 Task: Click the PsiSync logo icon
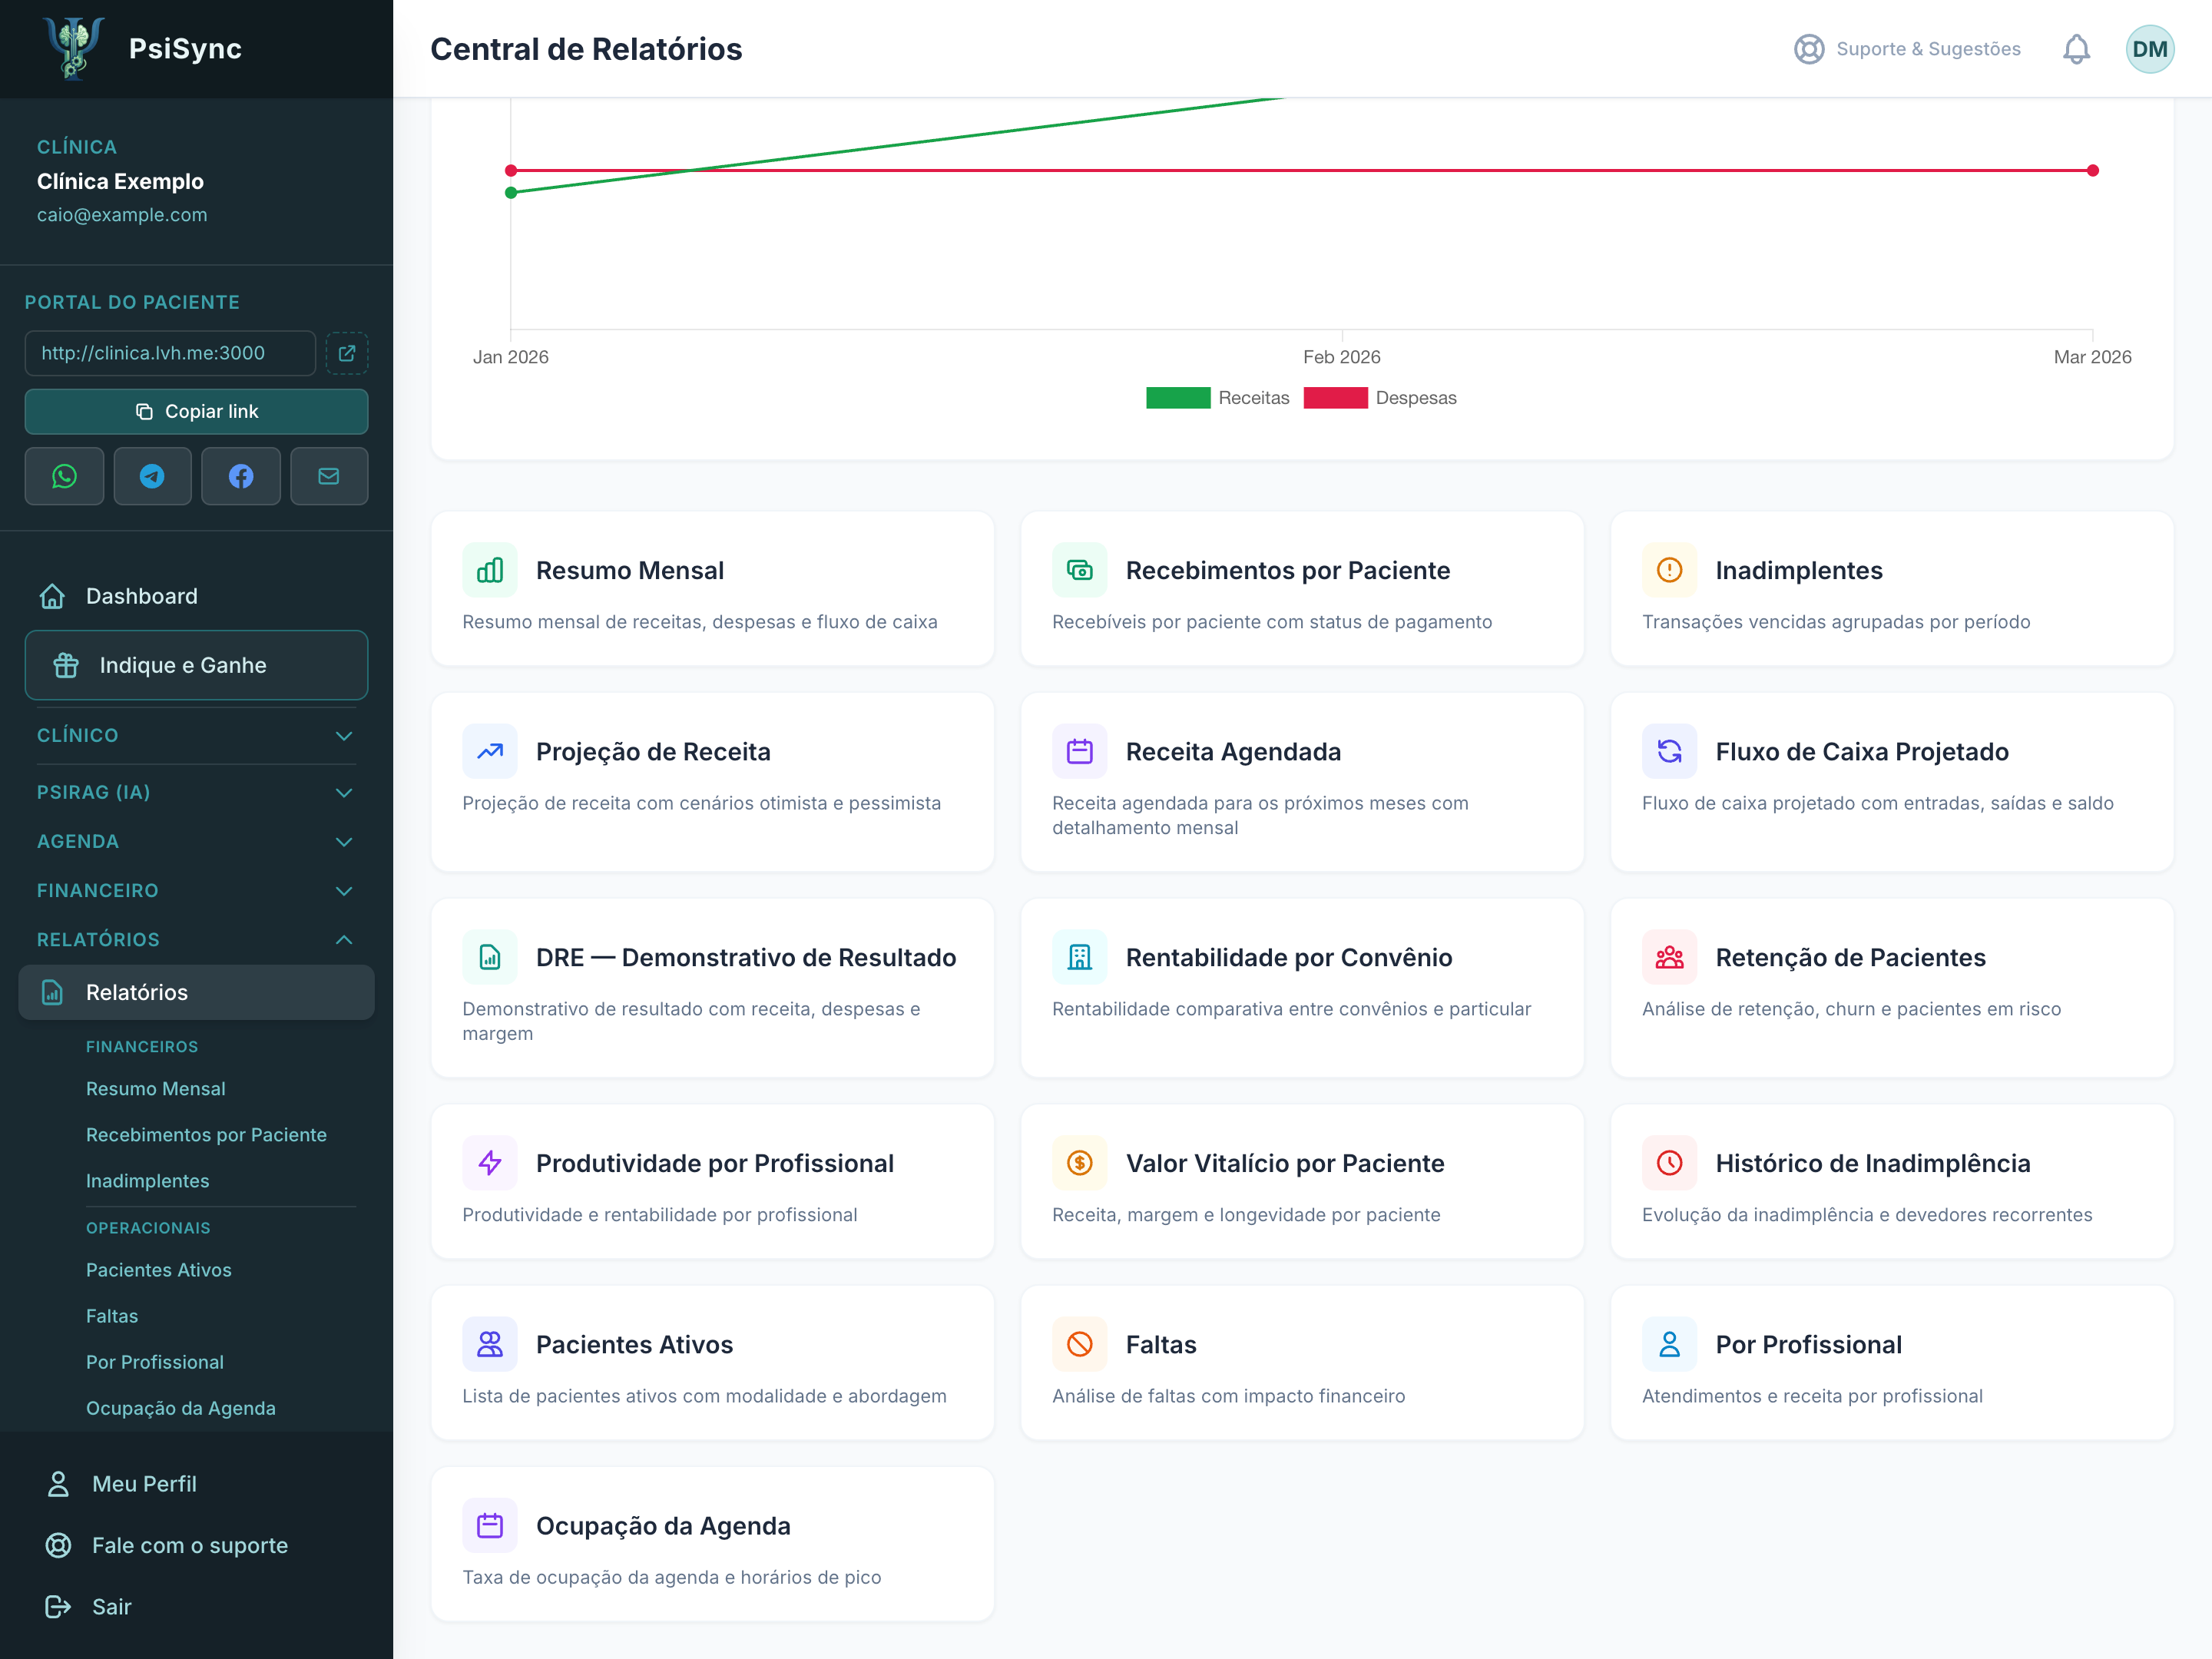click(x=74, y=48)
